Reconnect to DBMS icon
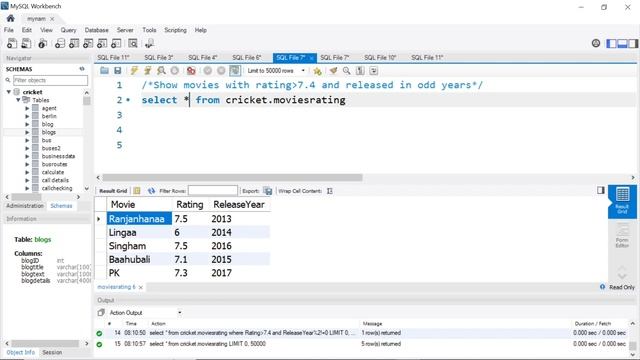The width and height of the screenshot is (640, 360). click(x=149, y=43)
